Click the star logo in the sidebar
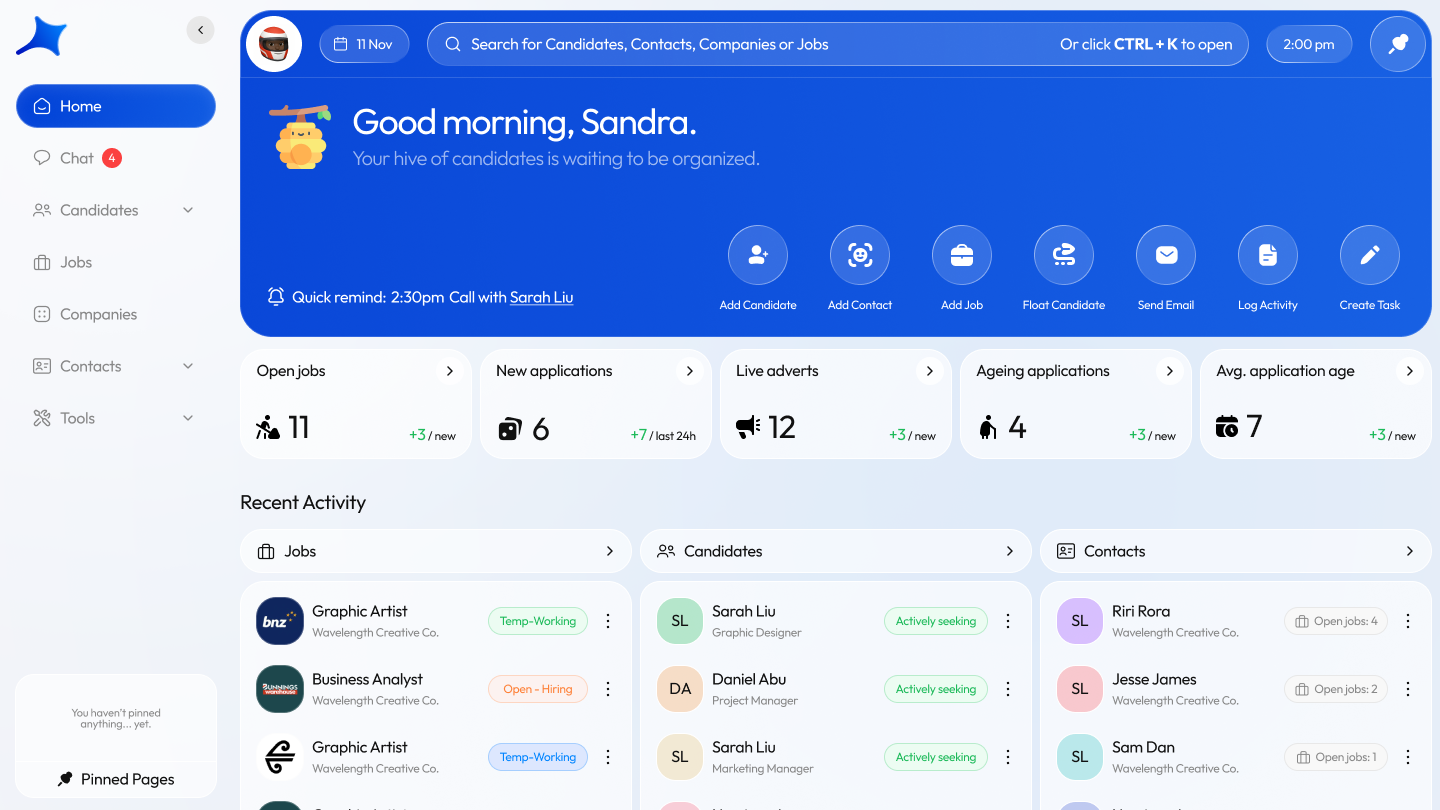 42,37
